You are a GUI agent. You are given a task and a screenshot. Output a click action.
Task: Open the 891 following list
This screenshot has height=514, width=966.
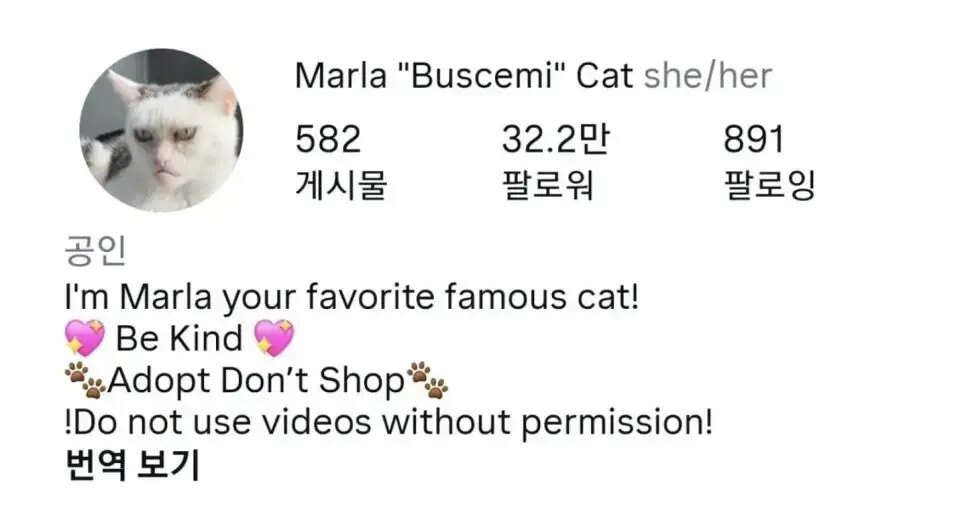pyautogui.click(x=769, y=161)
